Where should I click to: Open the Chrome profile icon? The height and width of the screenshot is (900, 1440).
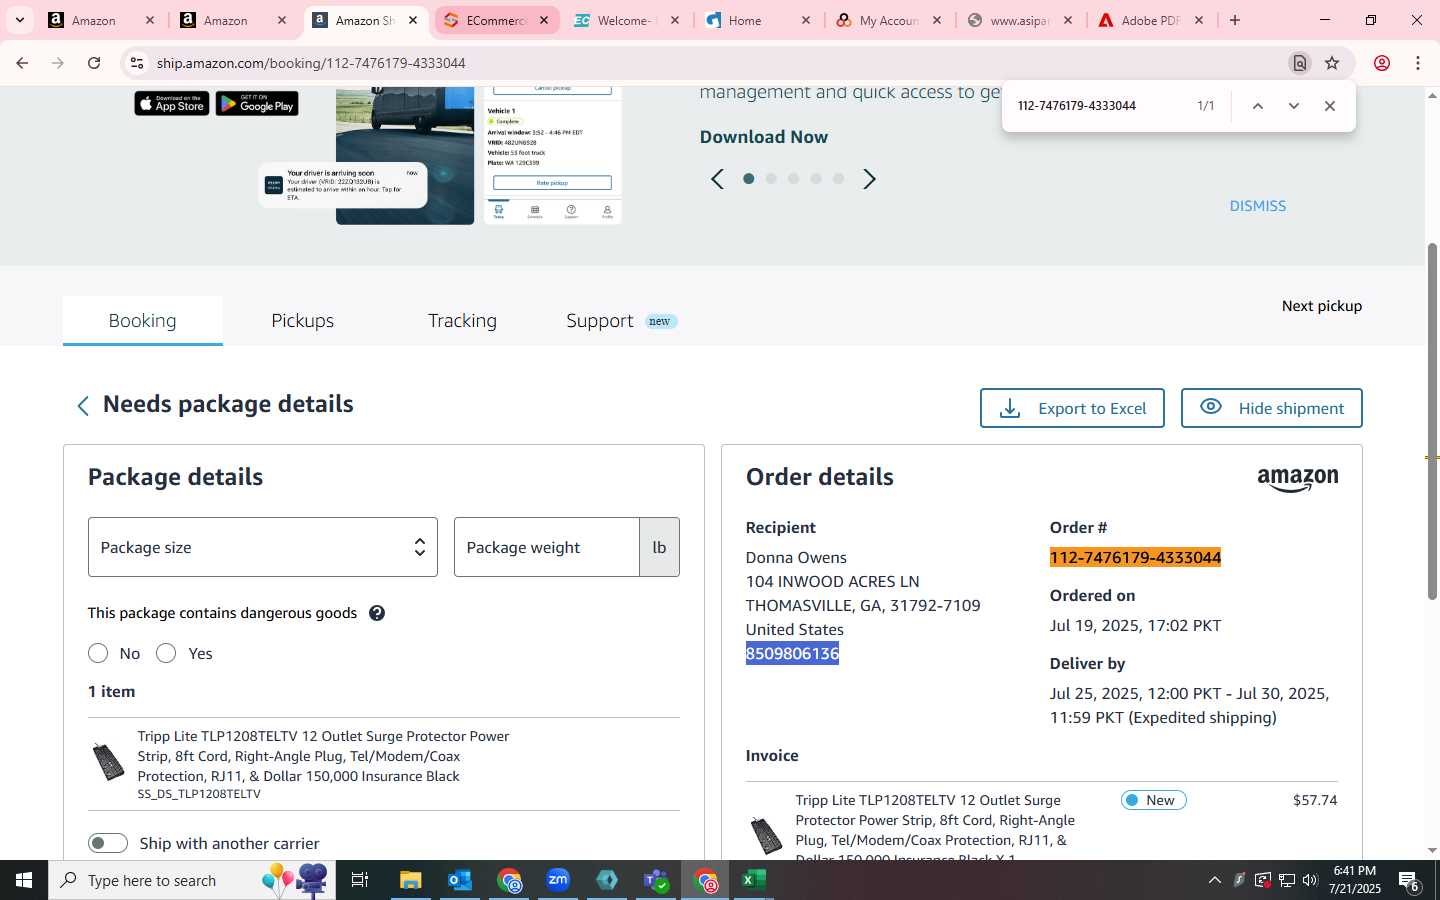pyautogui.click(x=1382, y=63)
